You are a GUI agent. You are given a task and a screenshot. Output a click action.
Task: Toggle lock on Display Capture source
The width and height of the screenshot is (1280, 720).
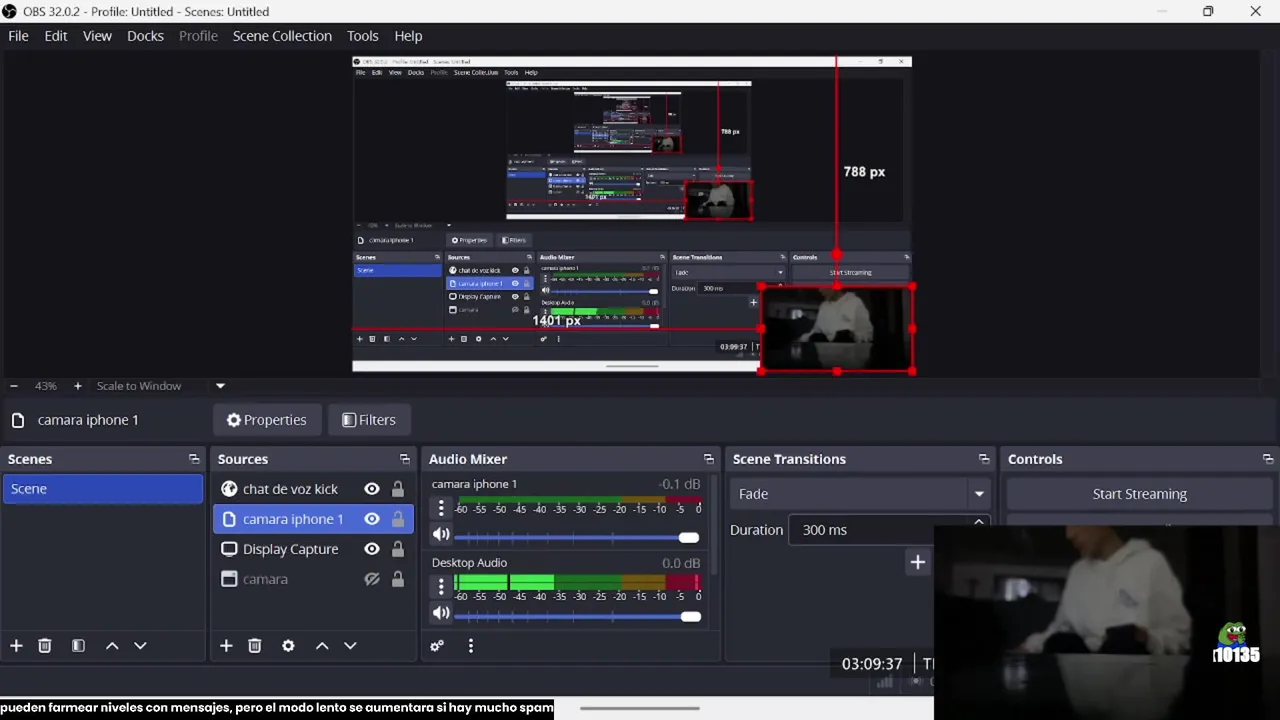pyautogui.click(x=398, y=549)
